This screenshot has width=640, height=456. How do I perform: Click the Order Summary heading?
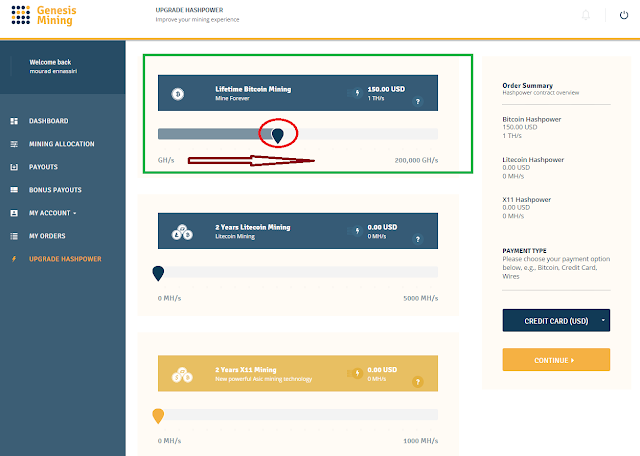pyautogui.click(x=527, y=85)
